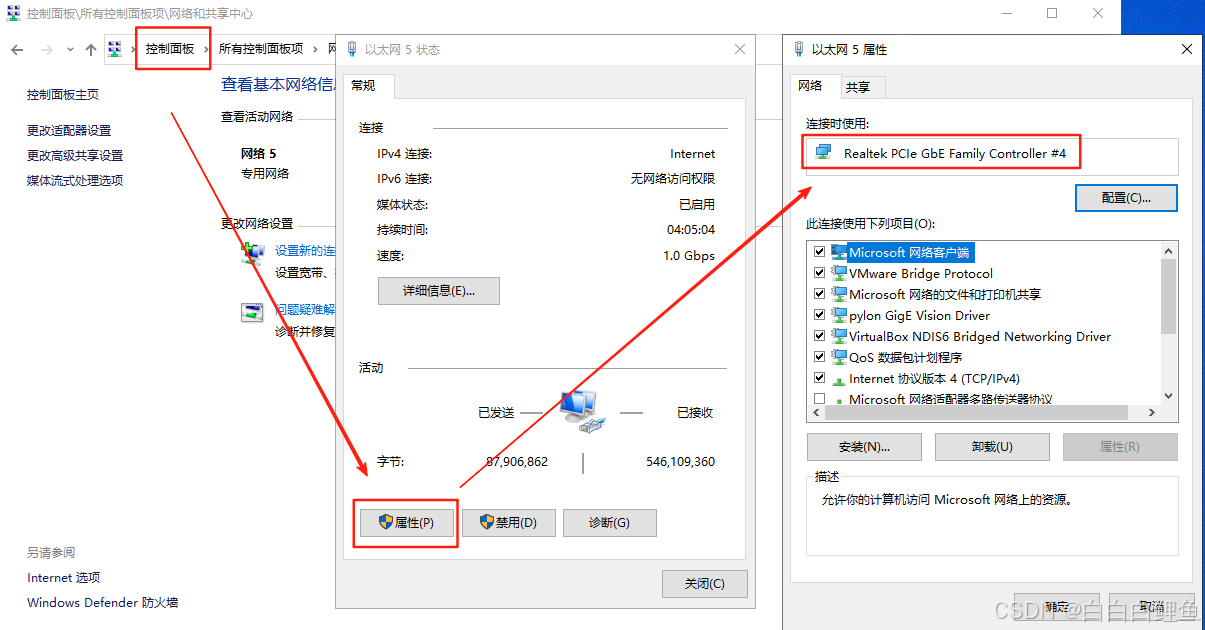Click the VirtualBox NDIS6 driver item icon
The image size is (1205, 630).
tap(839, 336)
